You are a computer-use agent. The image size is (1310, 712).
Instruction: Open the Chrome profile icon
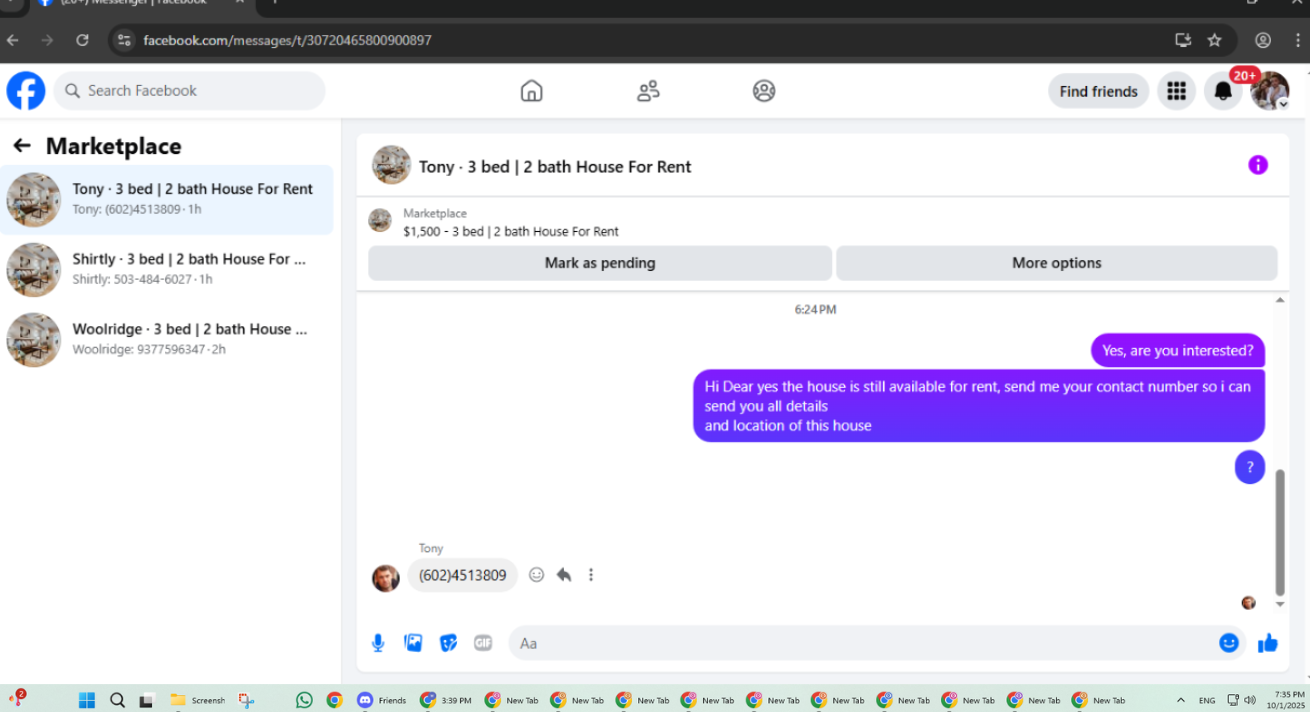(x=1263, y=40)
